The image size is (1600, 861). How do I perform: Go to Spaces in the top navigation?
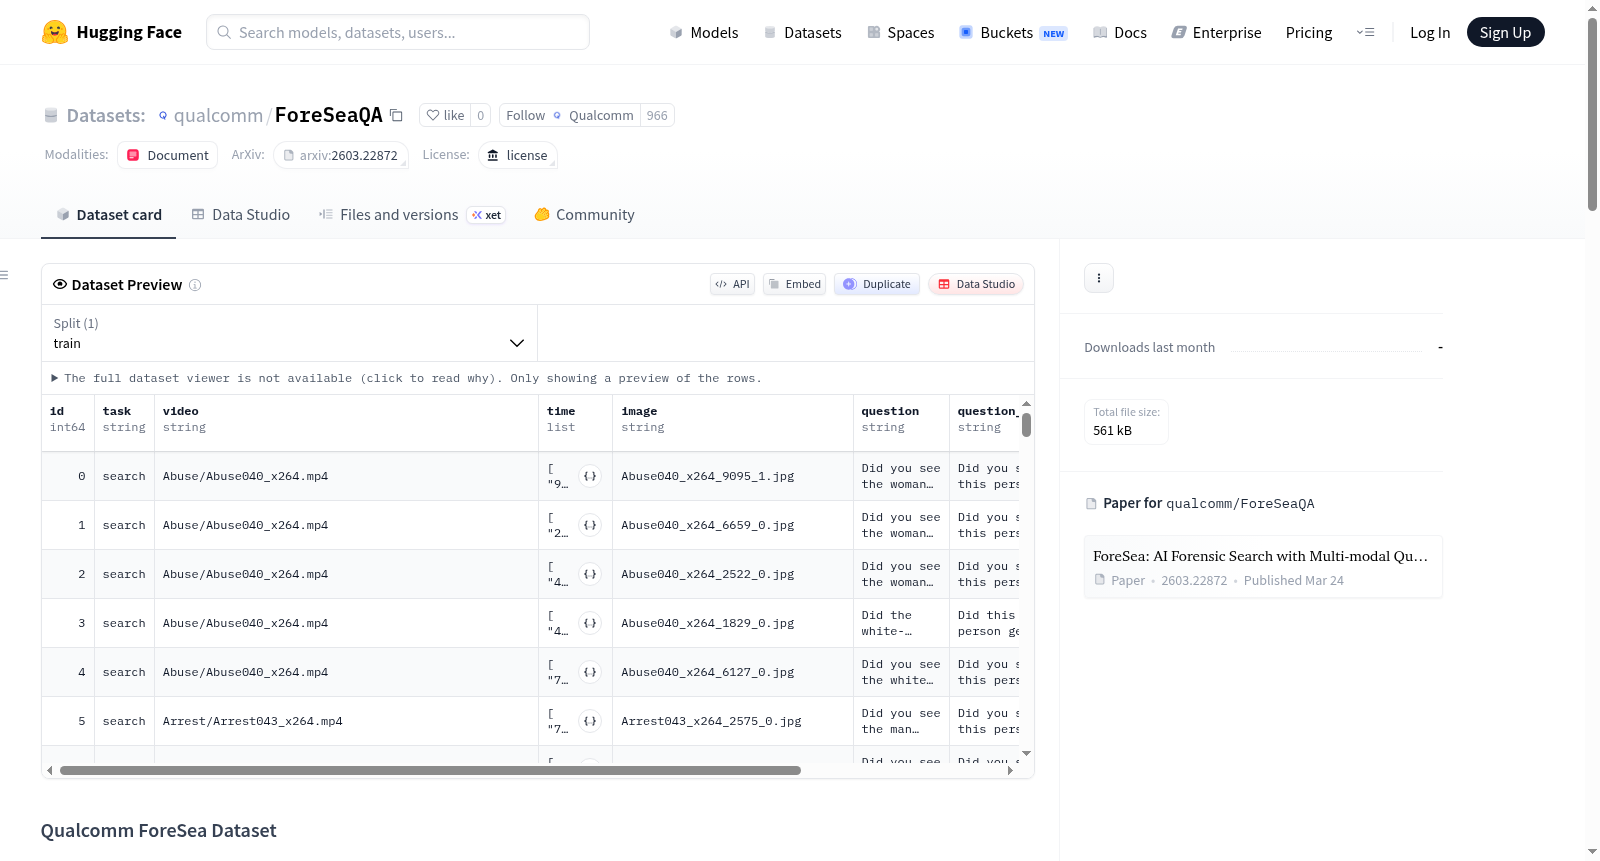tap(901, 32)
